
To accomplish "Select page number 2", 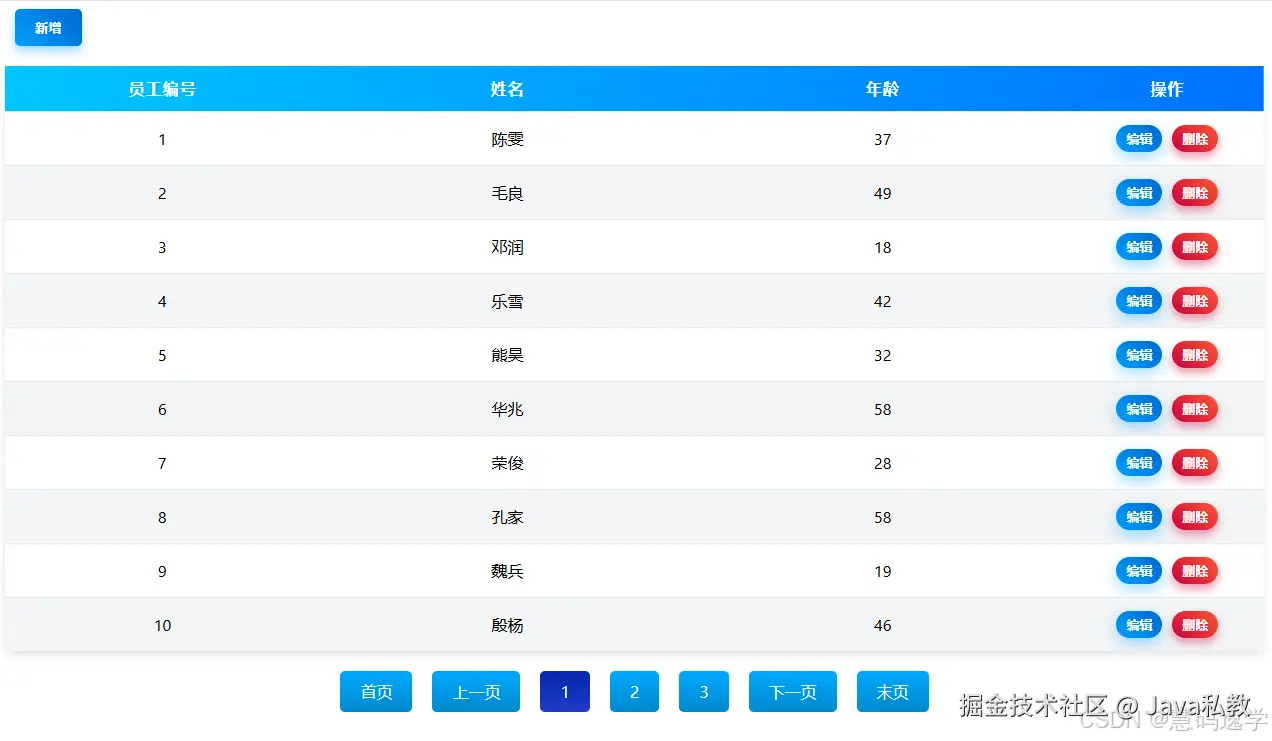I will (634, 691).
